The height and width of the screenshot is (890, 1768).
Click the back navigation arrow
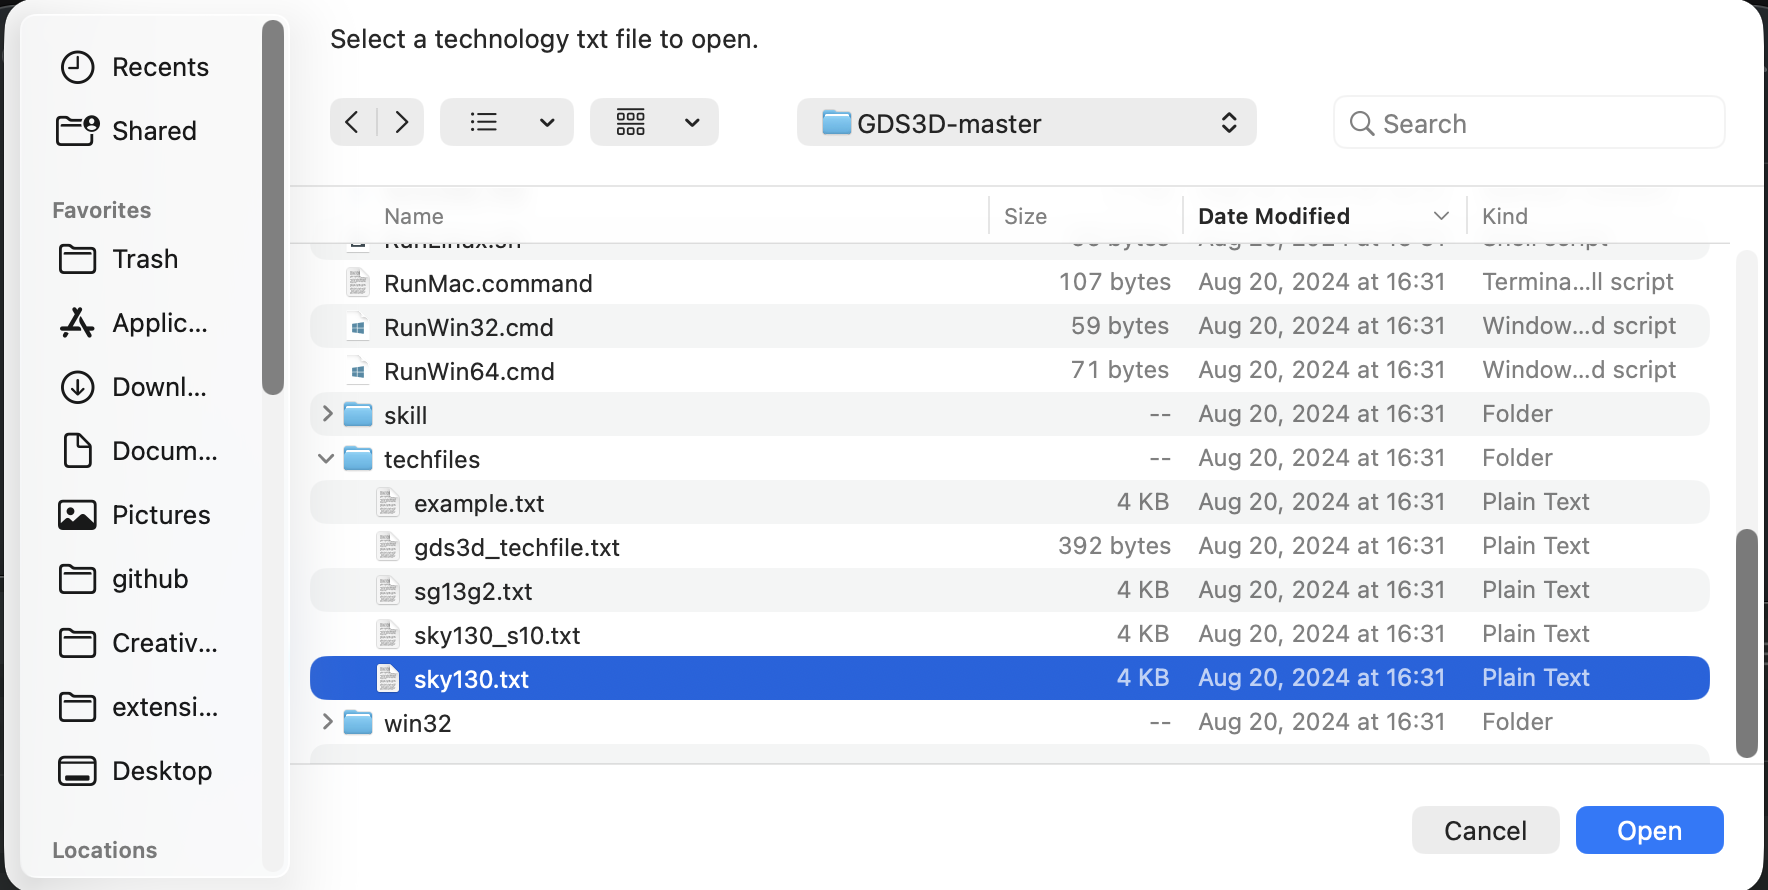352,122
